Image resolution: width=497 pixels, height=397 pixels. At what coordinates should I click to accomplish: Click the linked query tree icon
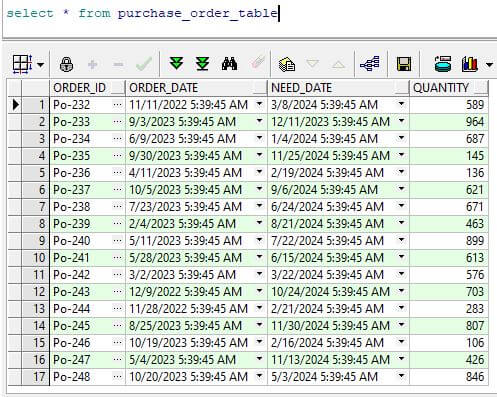point(370,64)
